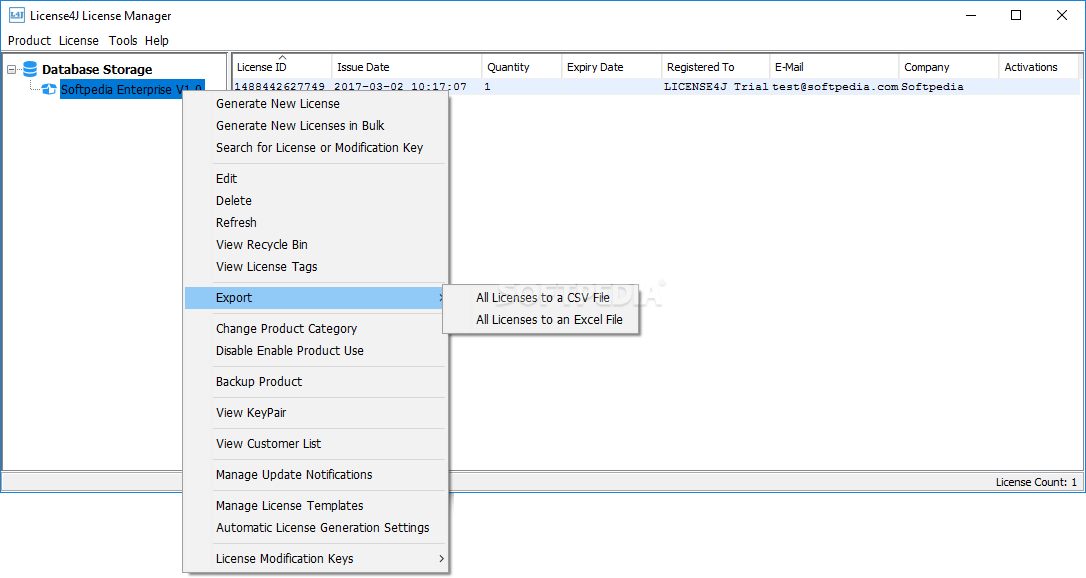The width and height of the screenshot is (1086, 578).
Task: Click the Database Storage icon
Action: (30, 69)
